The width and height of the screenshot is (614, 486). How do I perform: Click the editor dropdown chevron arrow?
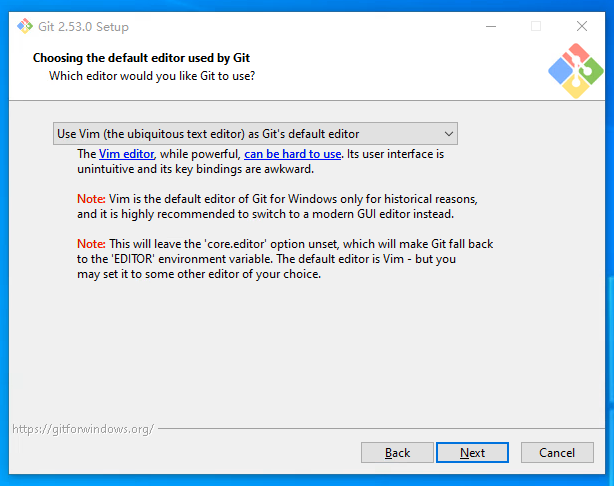[447, 133]
